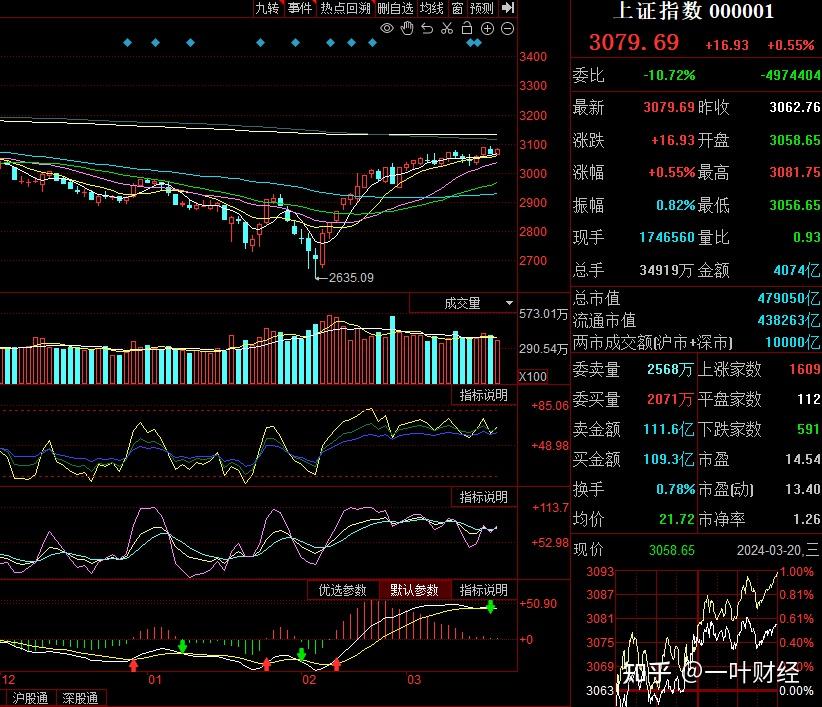Viewport: 822px width, 707px height.
Task: Click the skip-forward arrow icon after 预测
Action: [507, 7]
